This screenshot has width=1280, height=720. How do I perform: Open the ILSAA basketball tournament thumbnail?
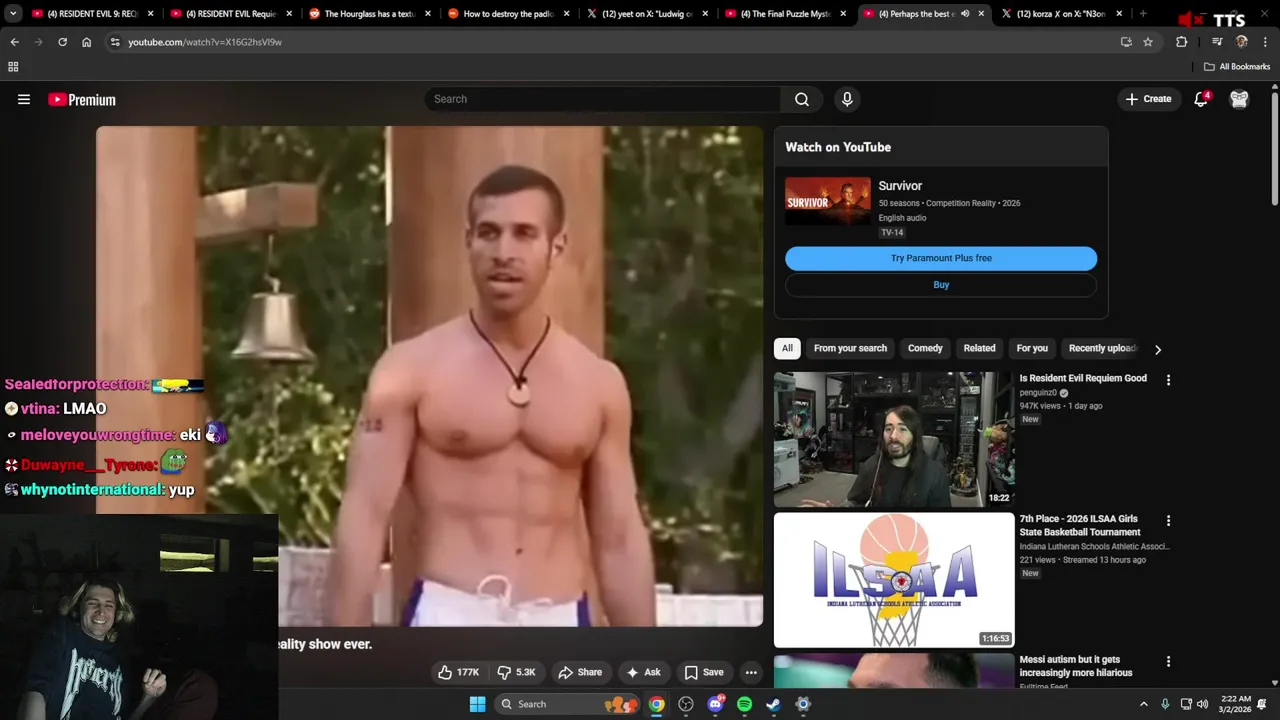click(x=894, y=580)
